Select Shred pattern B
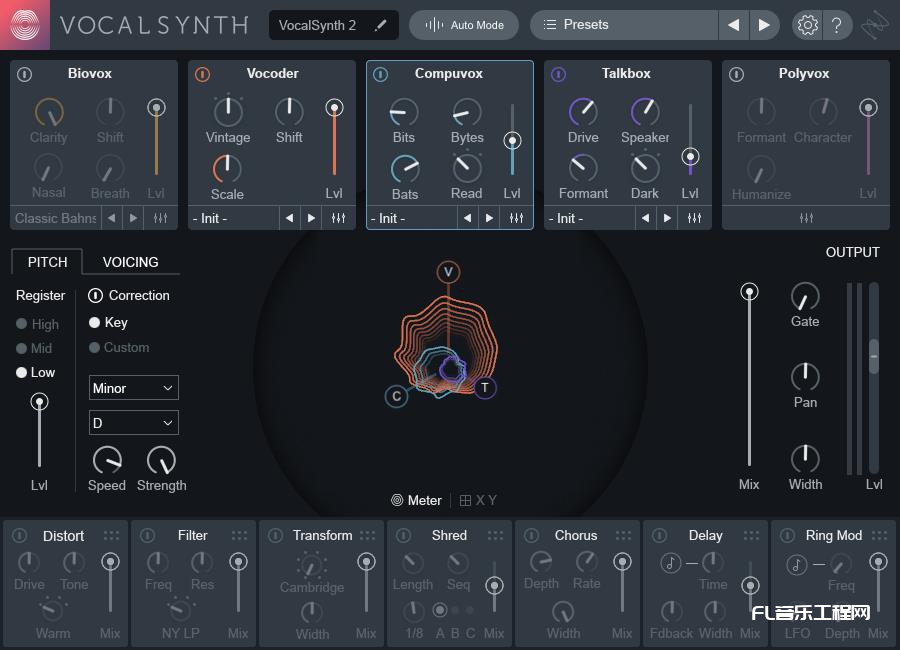Image resolution: width=900 pixels, height=650 pixels. pyautogui.click(x=453, y=609)
